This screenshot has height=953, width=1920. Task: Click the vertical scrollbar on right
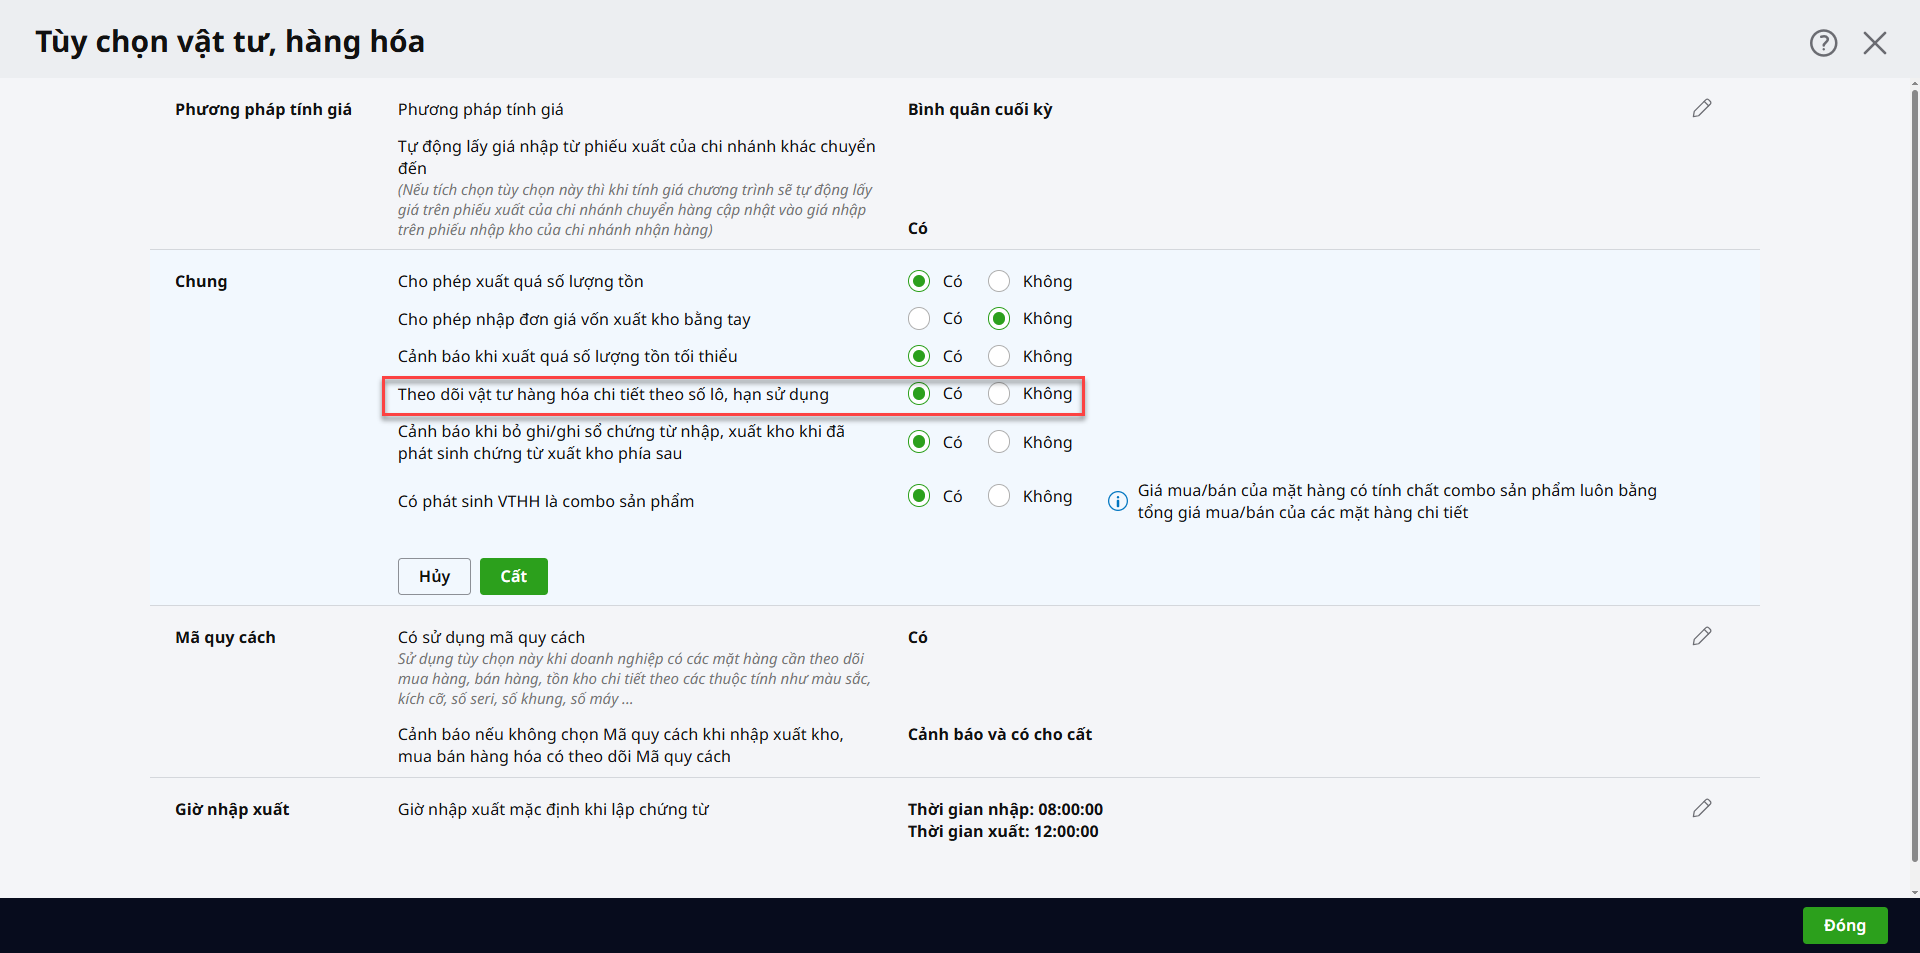tap(1913, 480)
